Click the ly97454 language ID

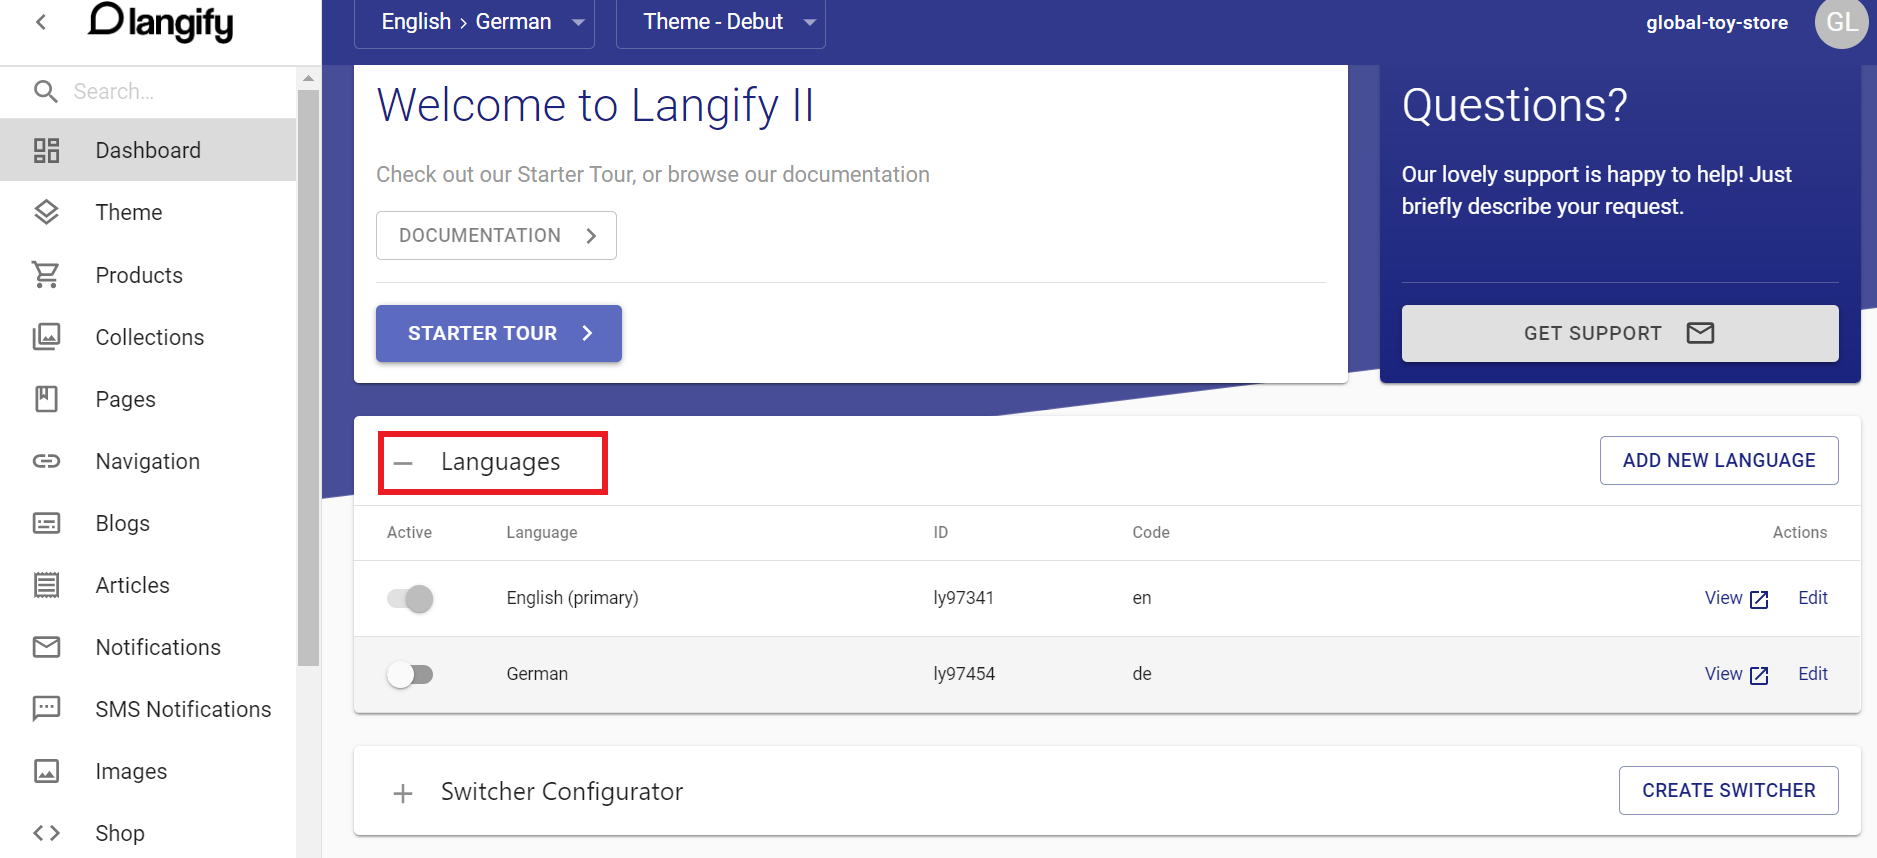[964, 674]
